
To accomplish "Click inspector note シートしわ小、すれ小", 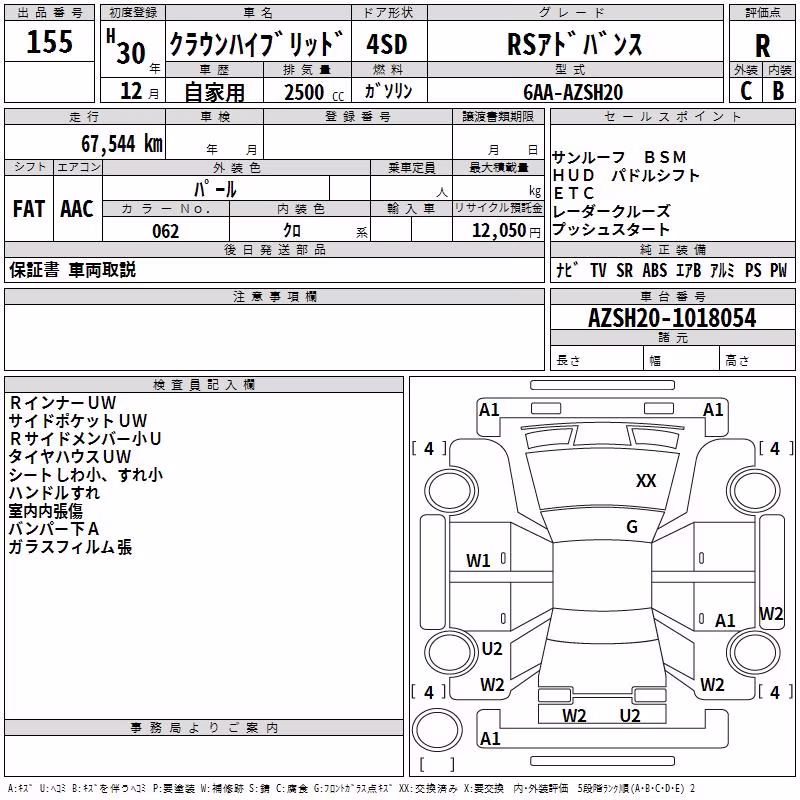I will [86, 474].
